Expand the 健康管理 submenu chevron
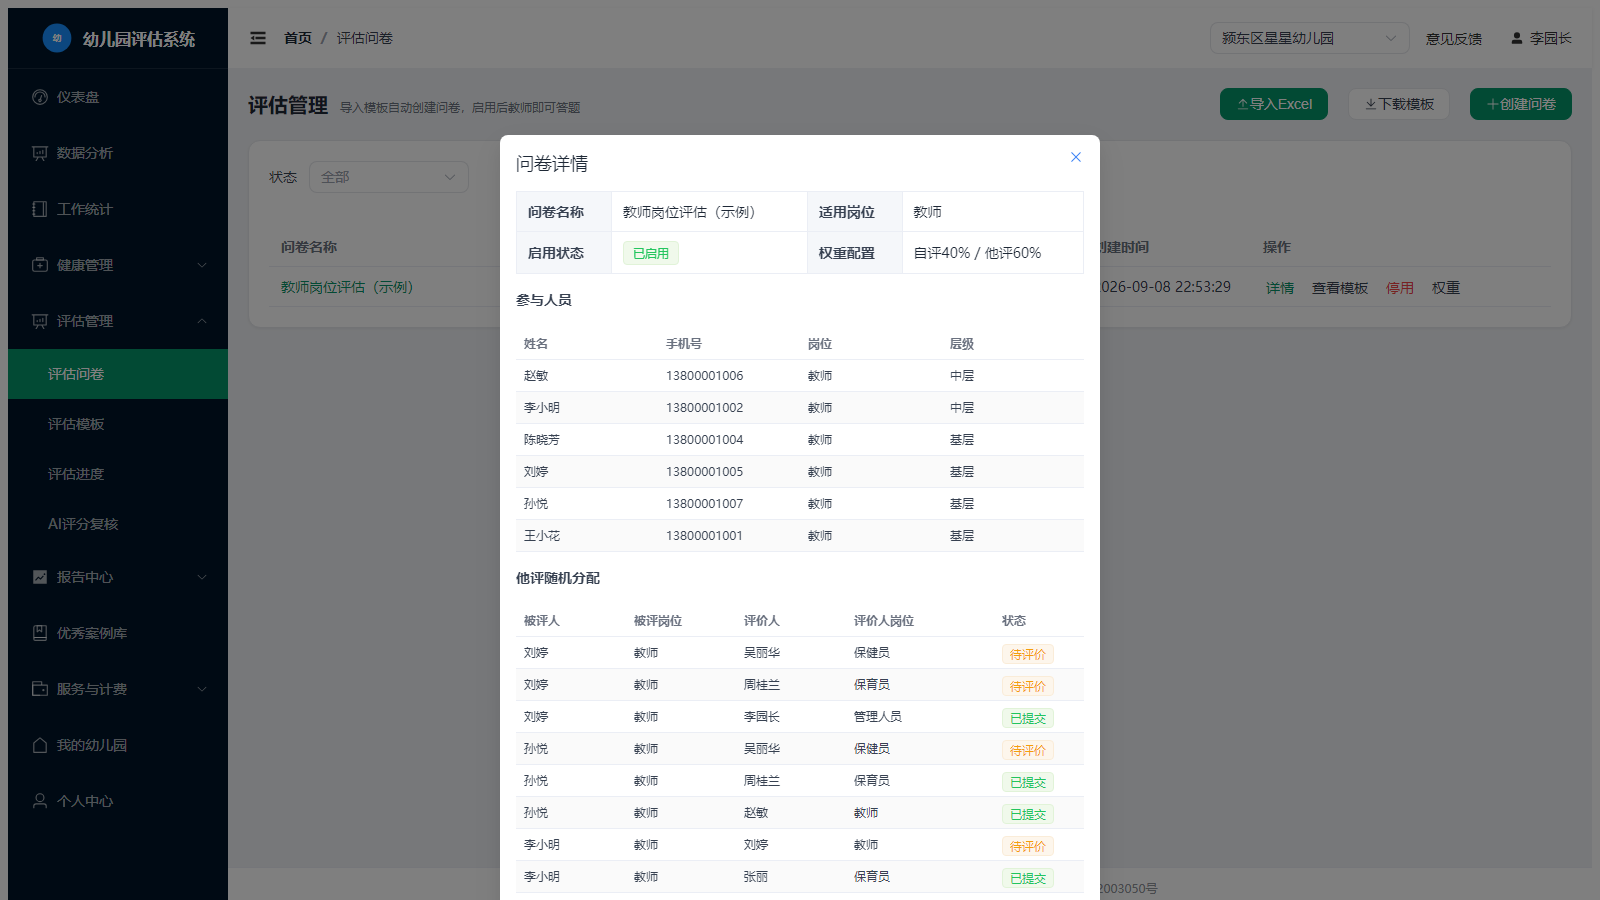The width and height of the screenshot is (1600, 900). click(x=202, y=265)
